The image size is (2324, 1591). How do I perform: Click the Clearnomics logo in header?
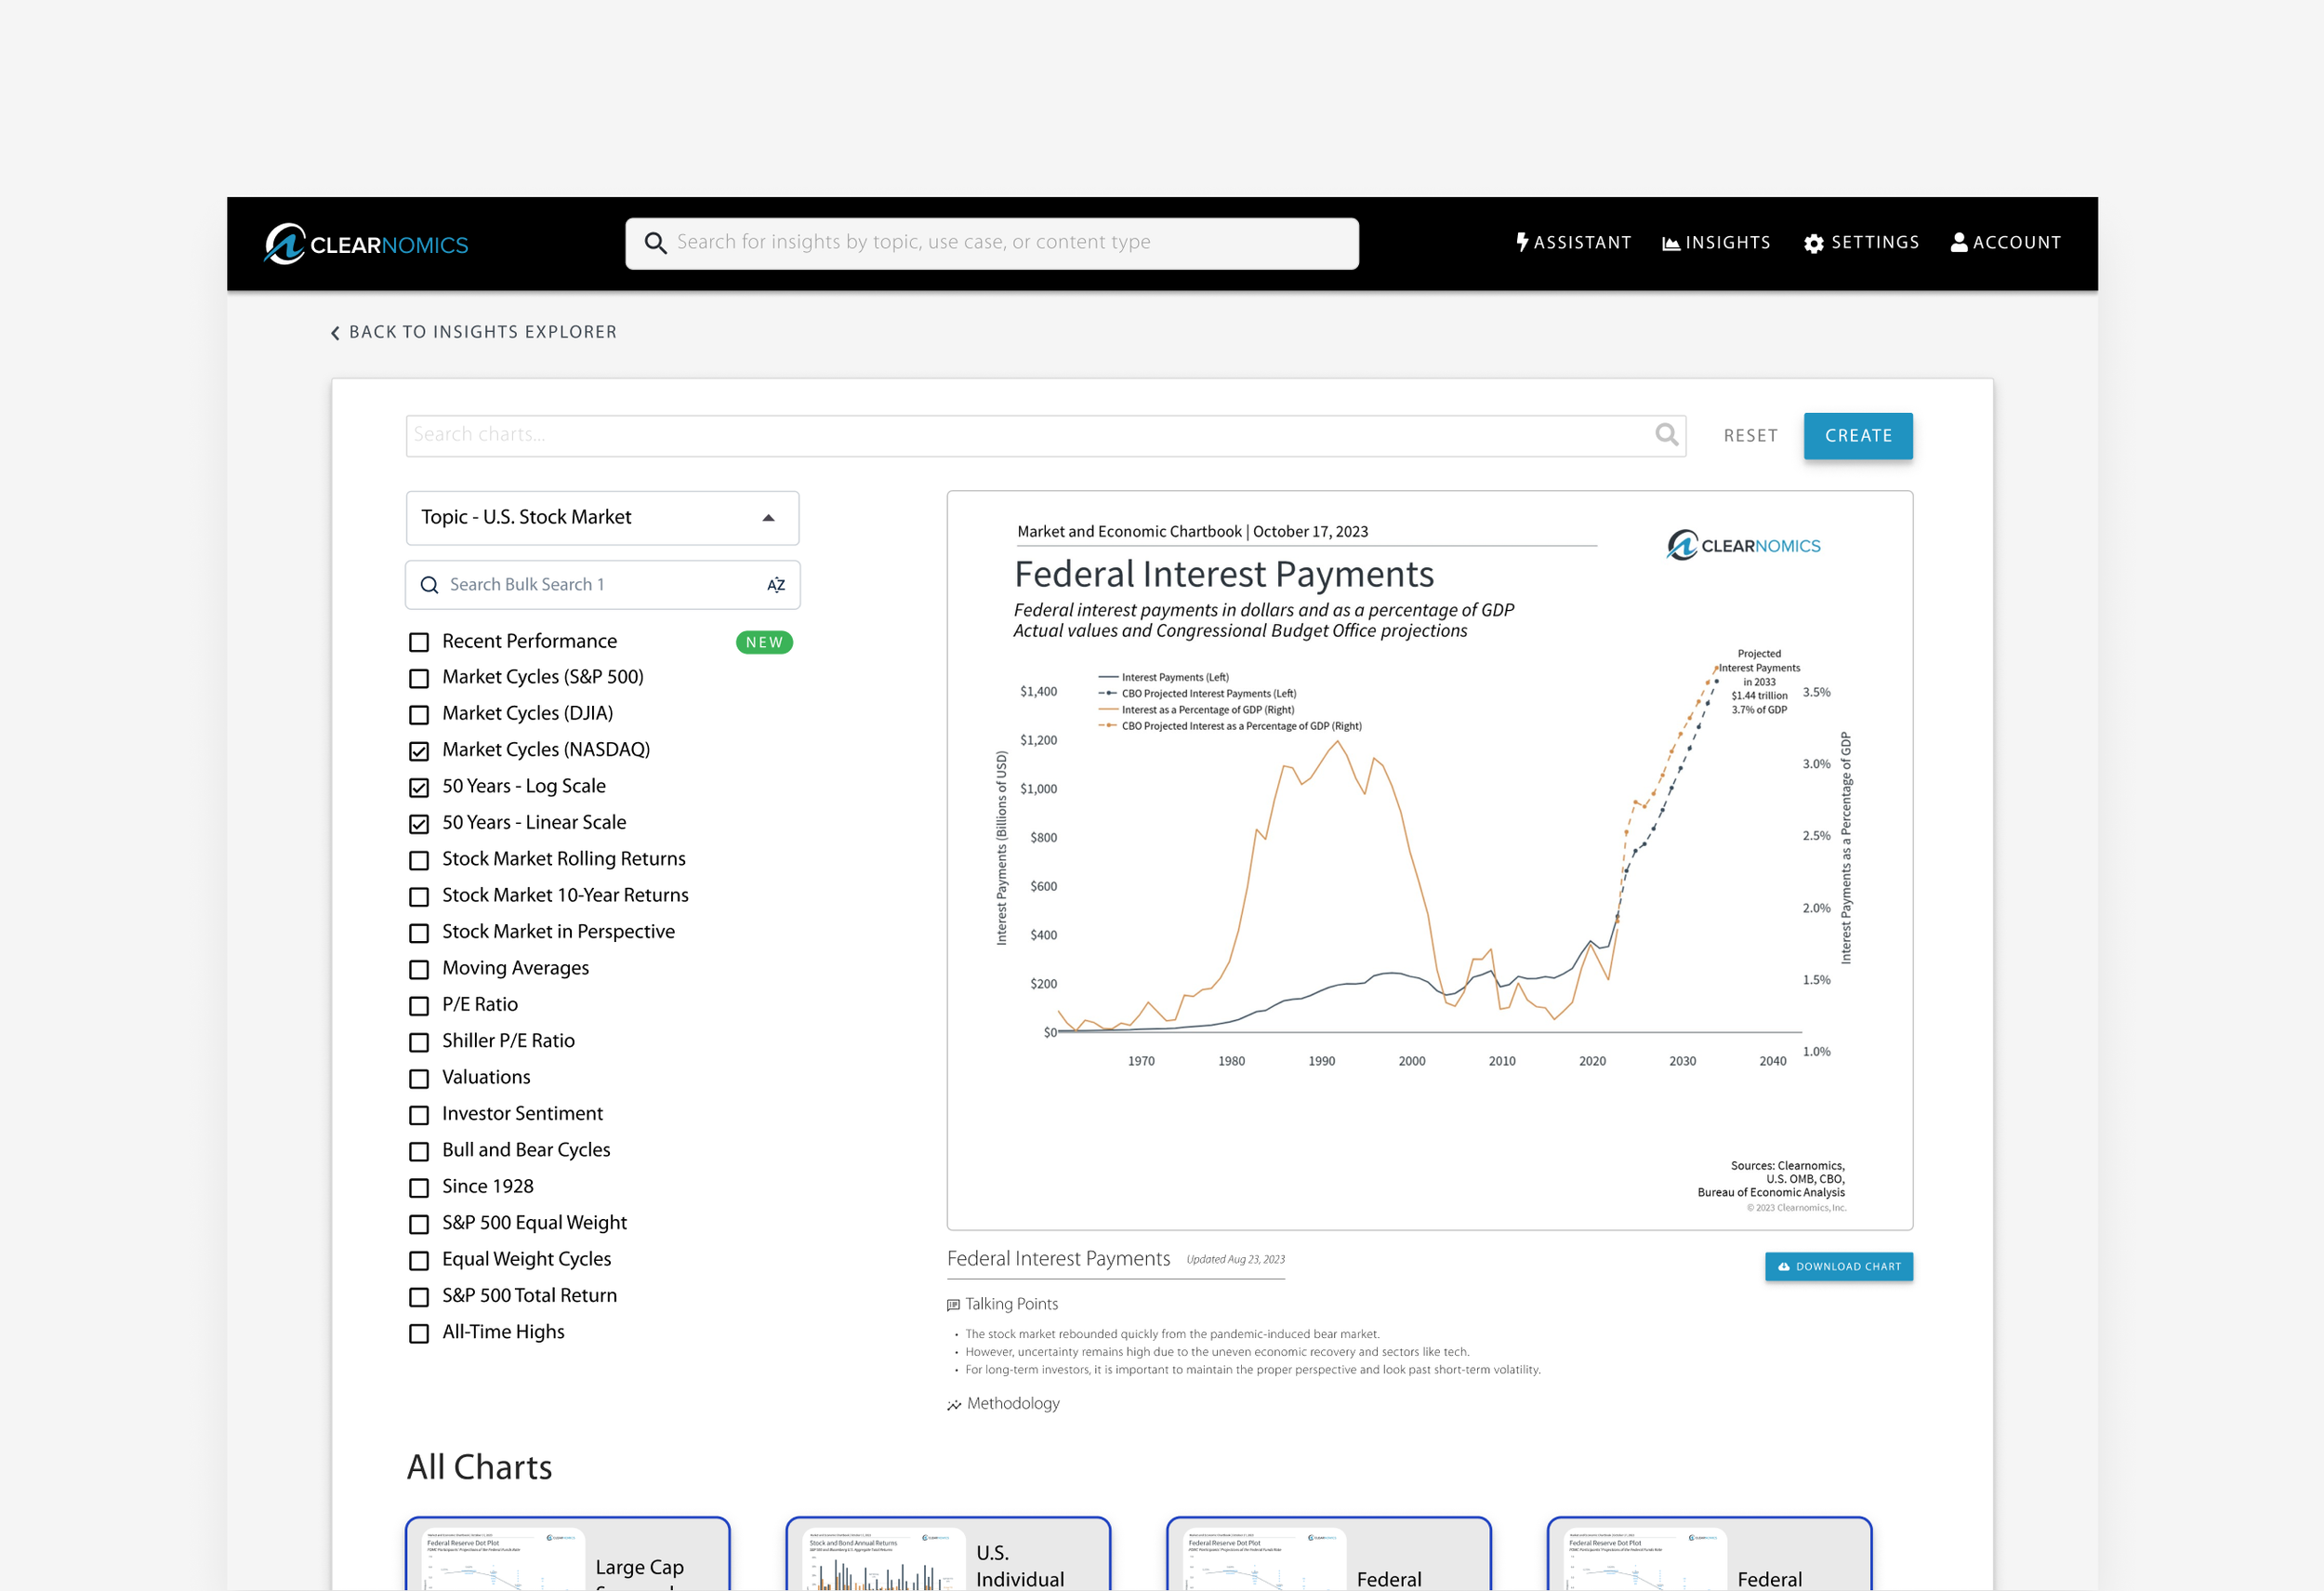366,244
